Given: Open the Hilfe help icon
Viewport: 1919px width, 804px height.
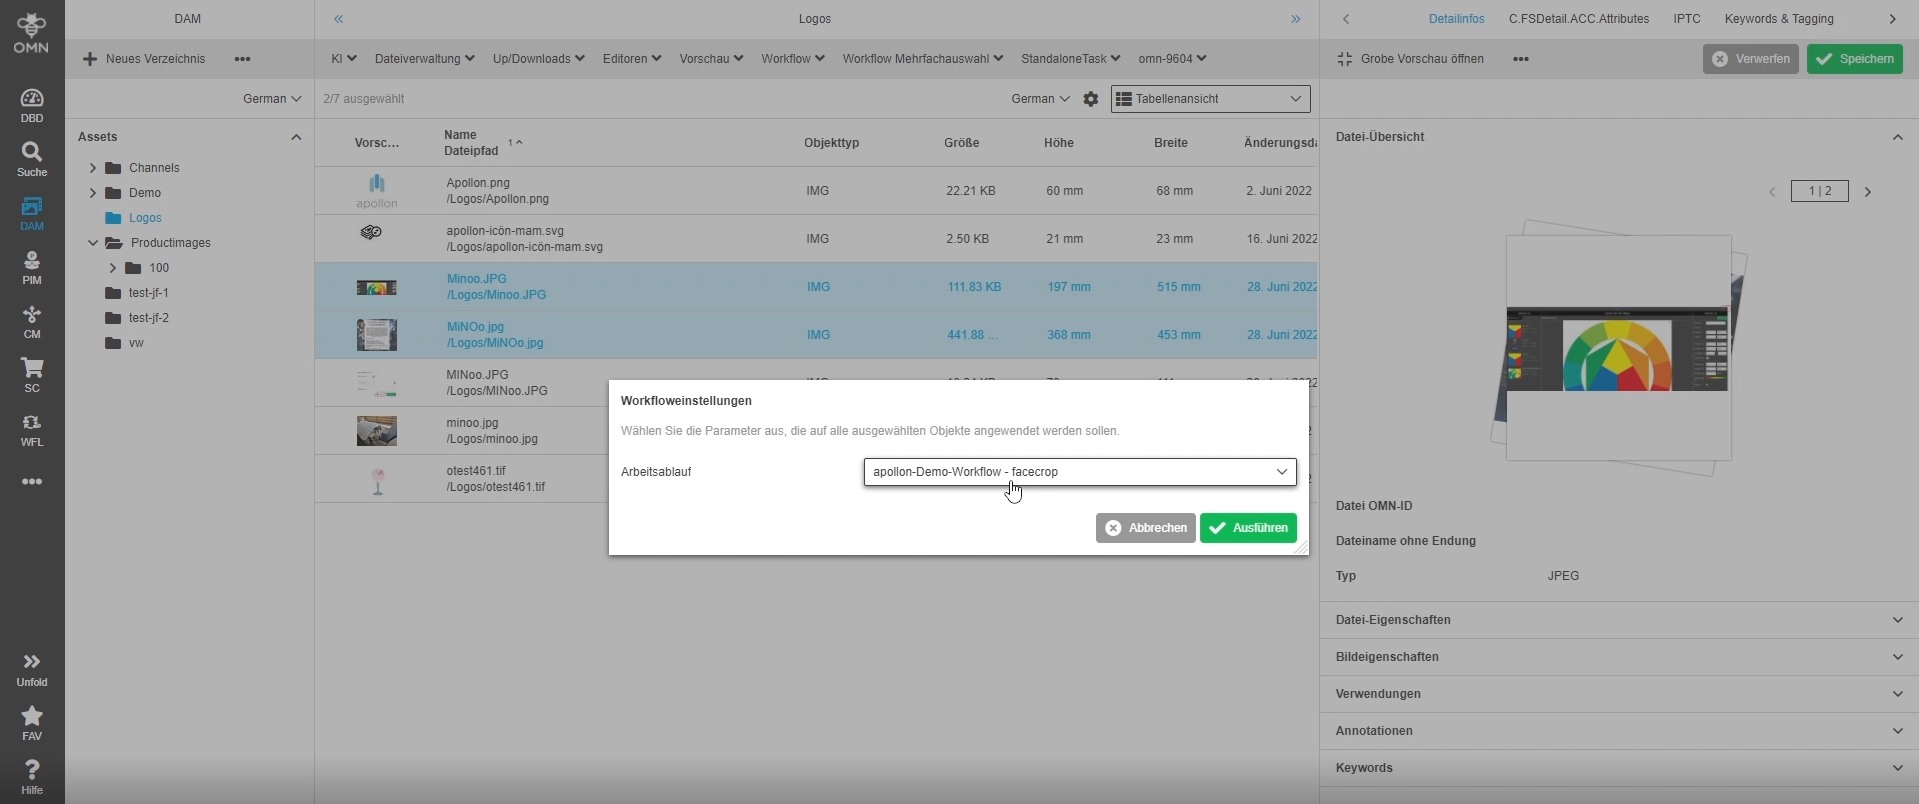Looking at the screenshot, I should click(x=32, y=777).
